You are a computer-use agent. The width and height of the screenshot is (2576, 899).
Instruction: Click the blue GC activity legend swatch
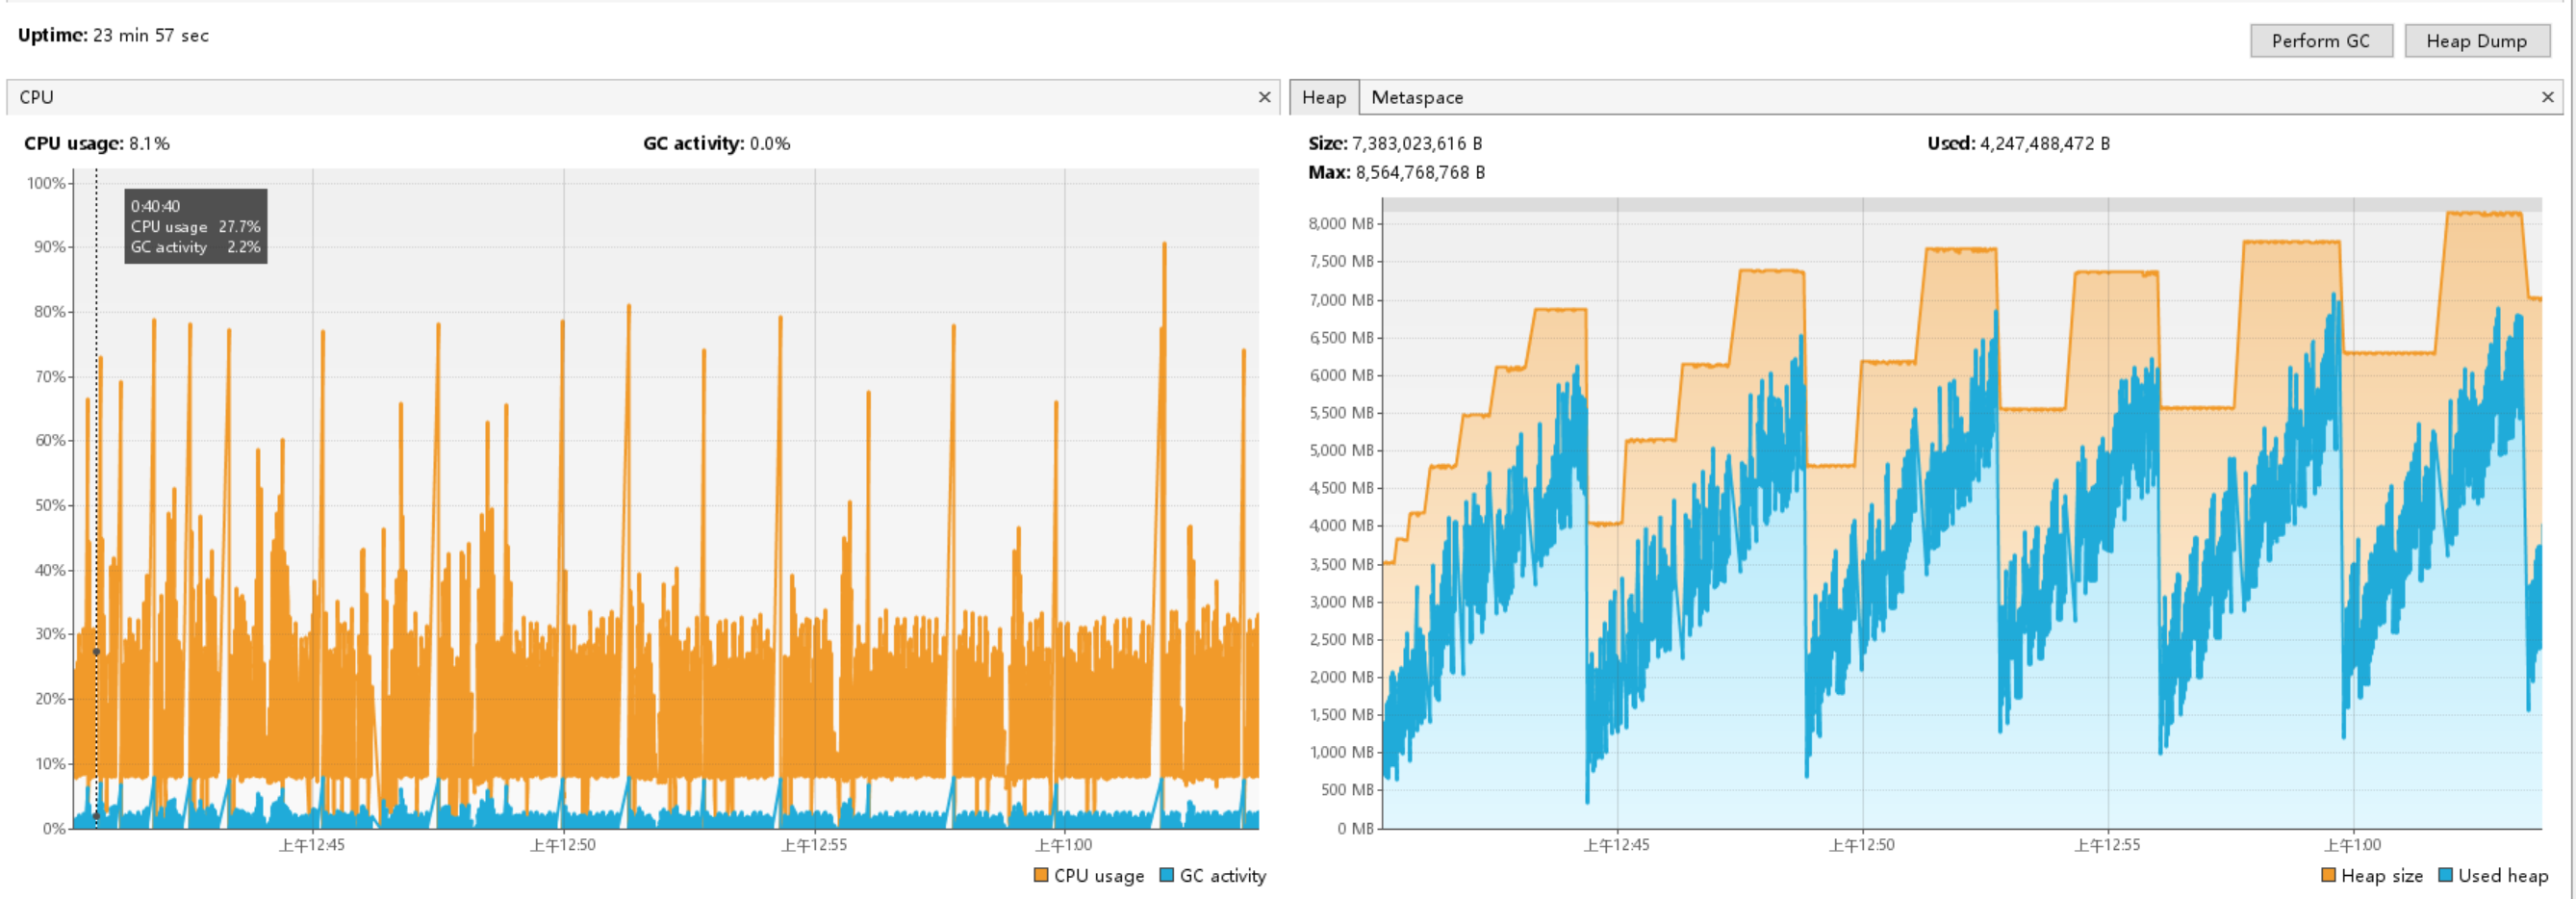click(1166, 875)
